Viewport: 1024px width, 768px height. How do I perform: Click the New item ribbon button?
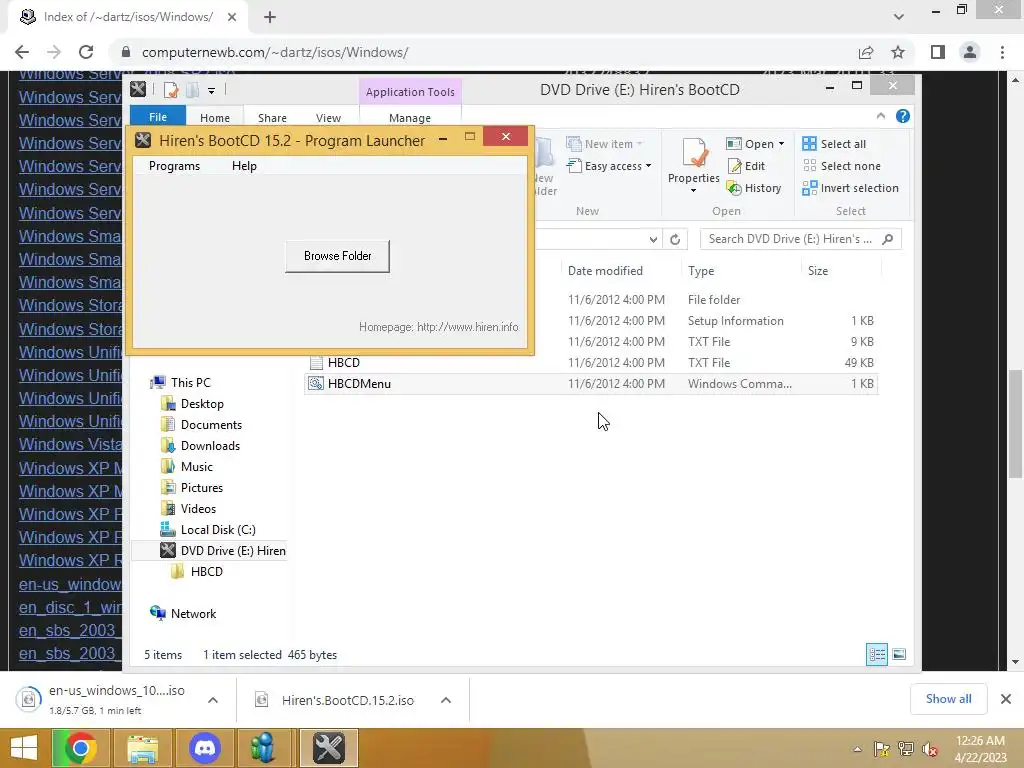coord(604,144)
